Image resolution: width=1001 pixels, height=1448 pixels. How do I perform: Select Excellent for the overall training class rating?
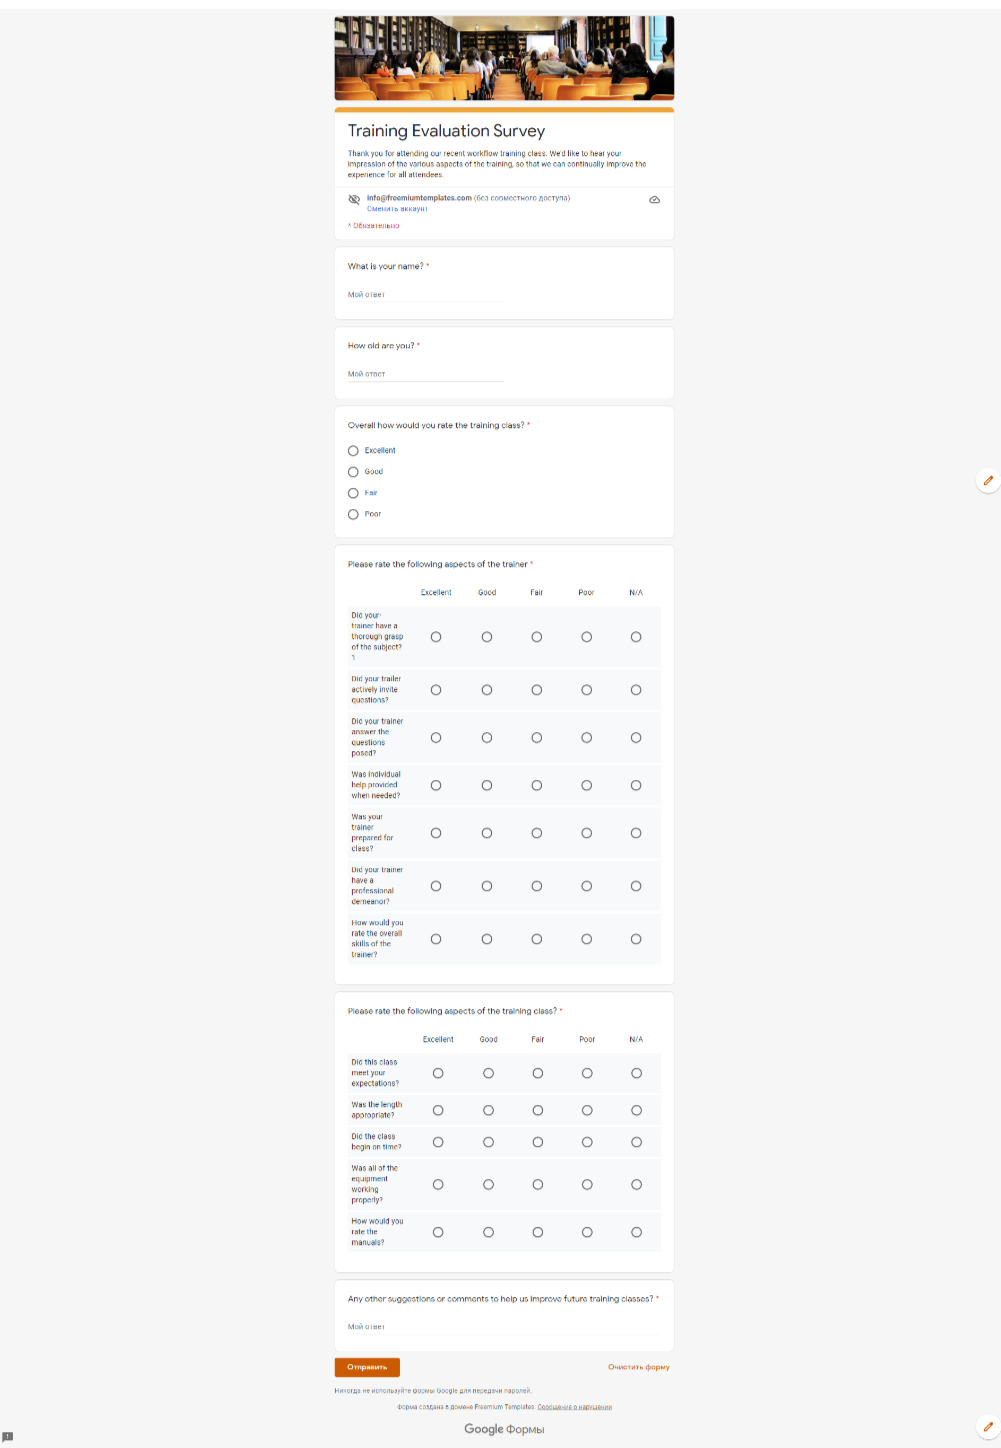(353, 451)
